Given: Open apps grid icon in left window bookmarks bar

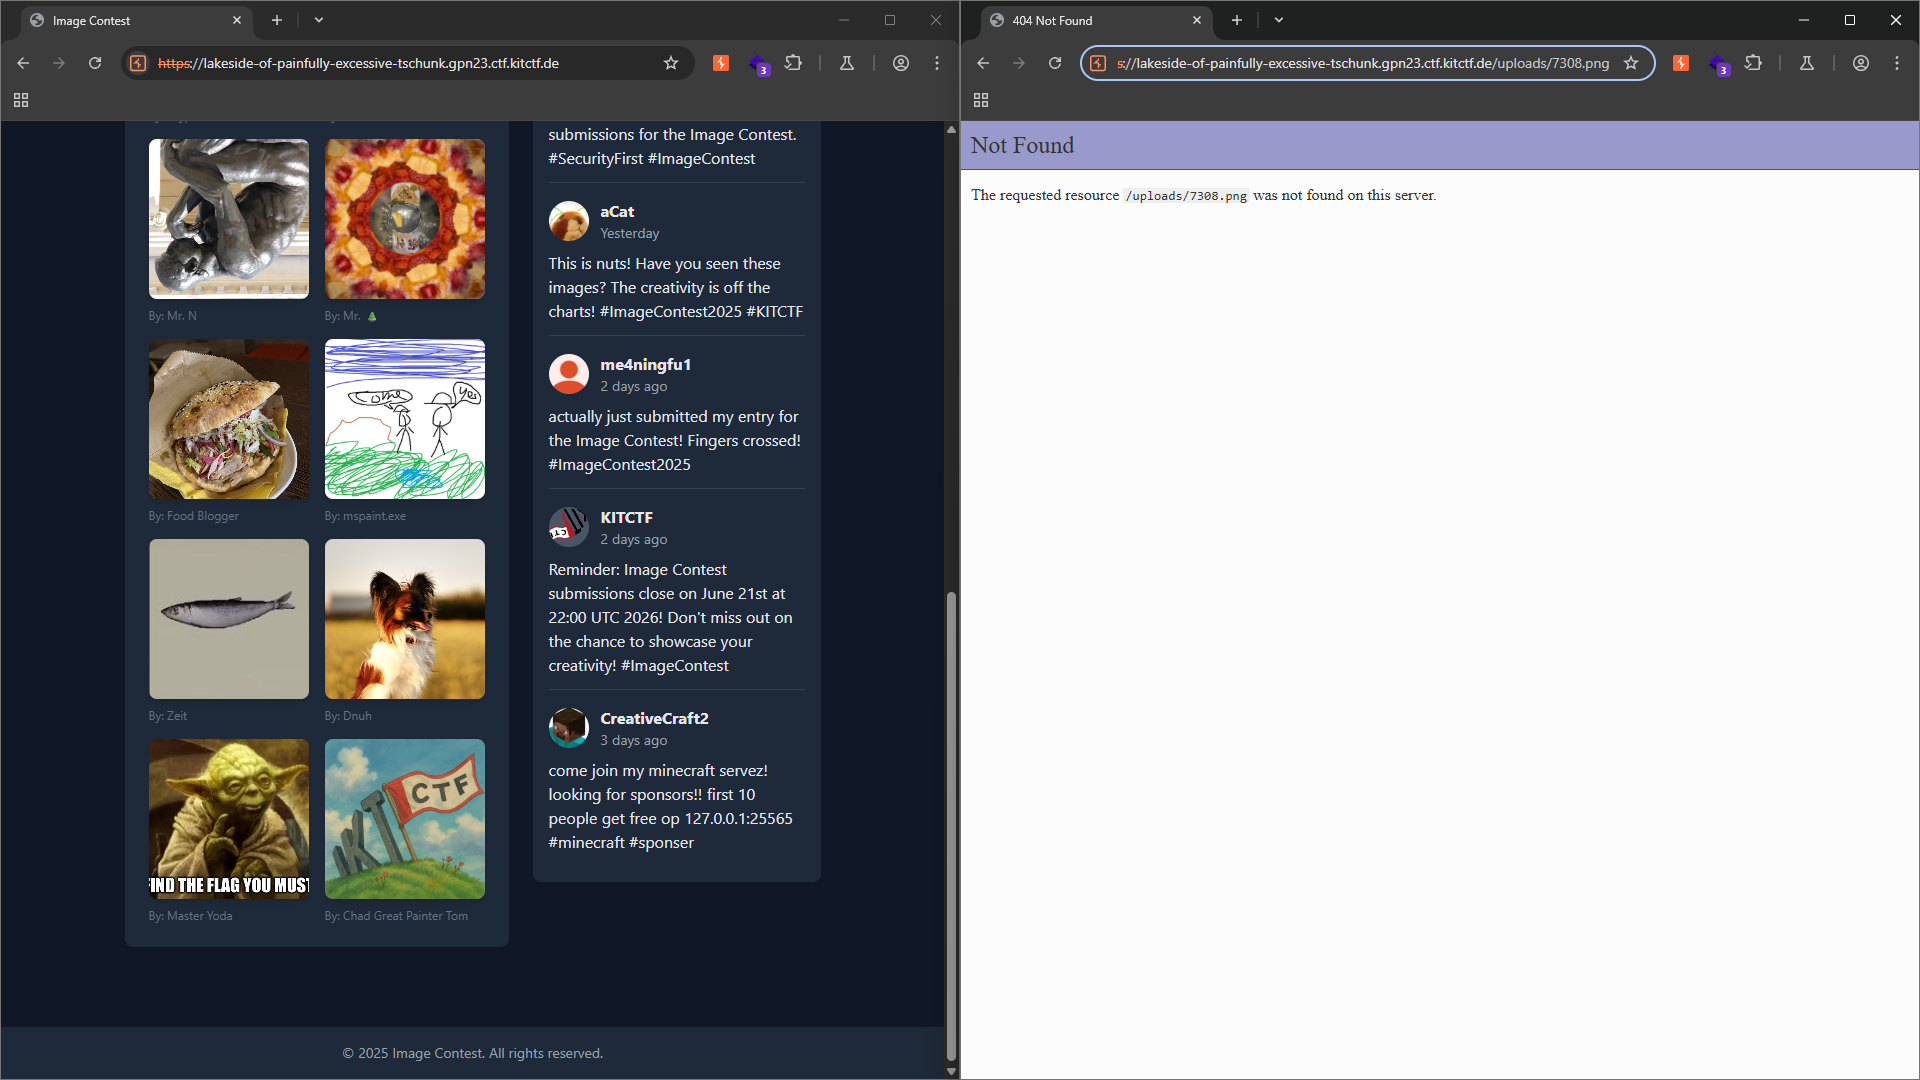Looking at the screenshot, I should click(21, 100).
